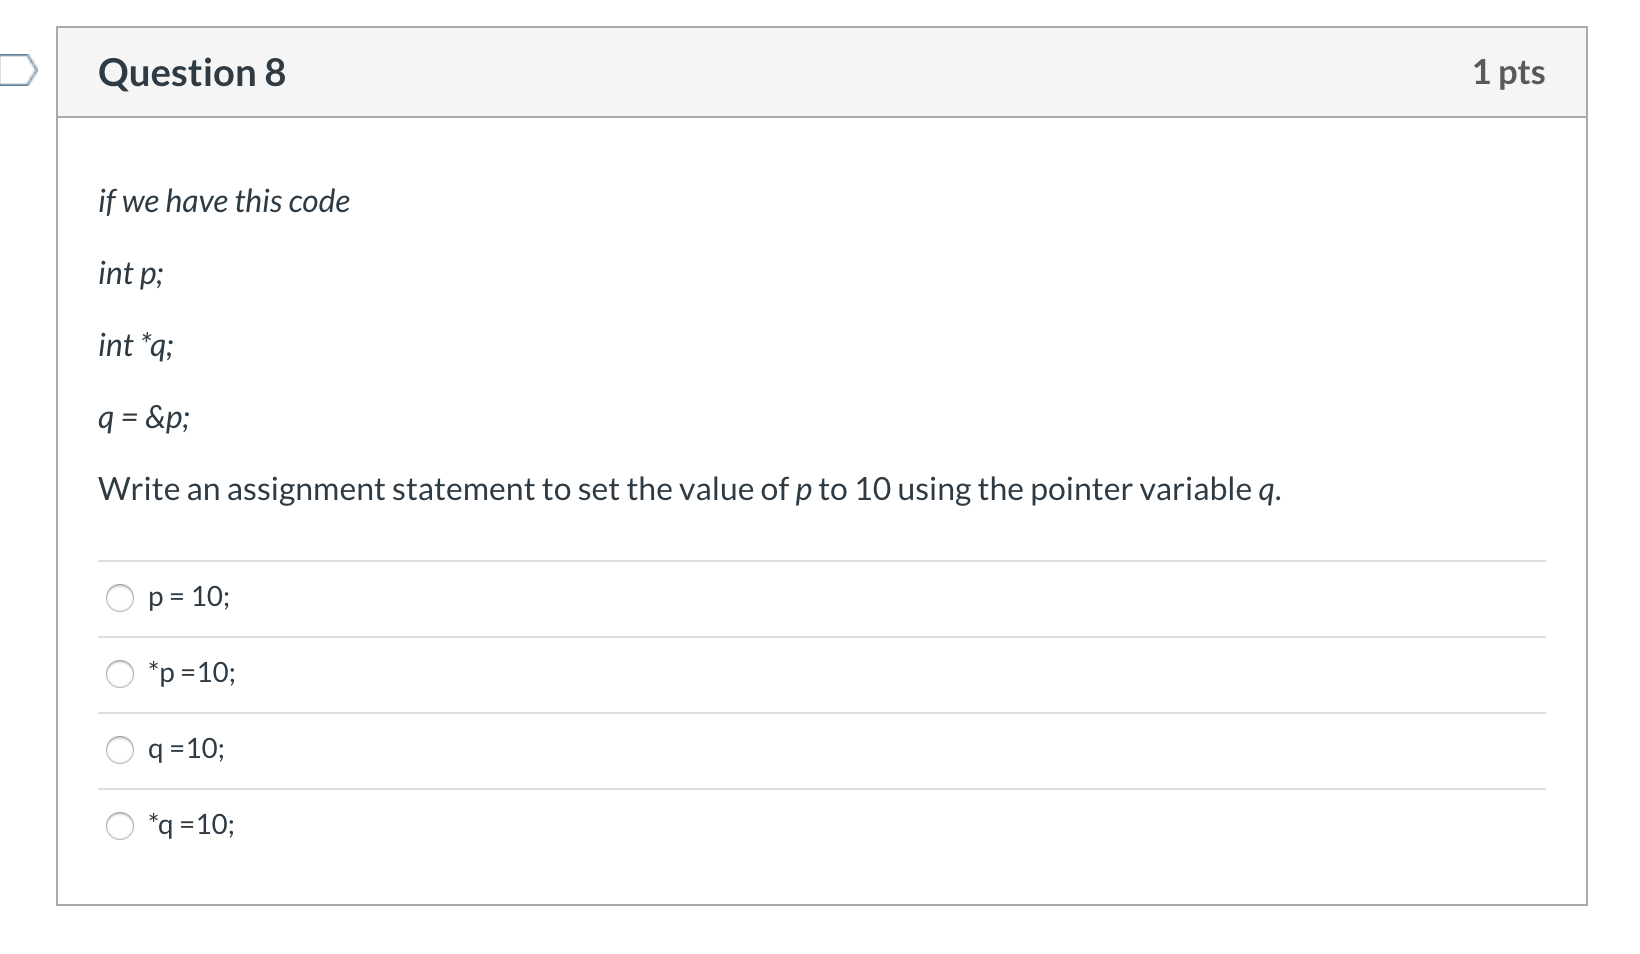Click the '*q =10;' answer label text

coord(192,825)
